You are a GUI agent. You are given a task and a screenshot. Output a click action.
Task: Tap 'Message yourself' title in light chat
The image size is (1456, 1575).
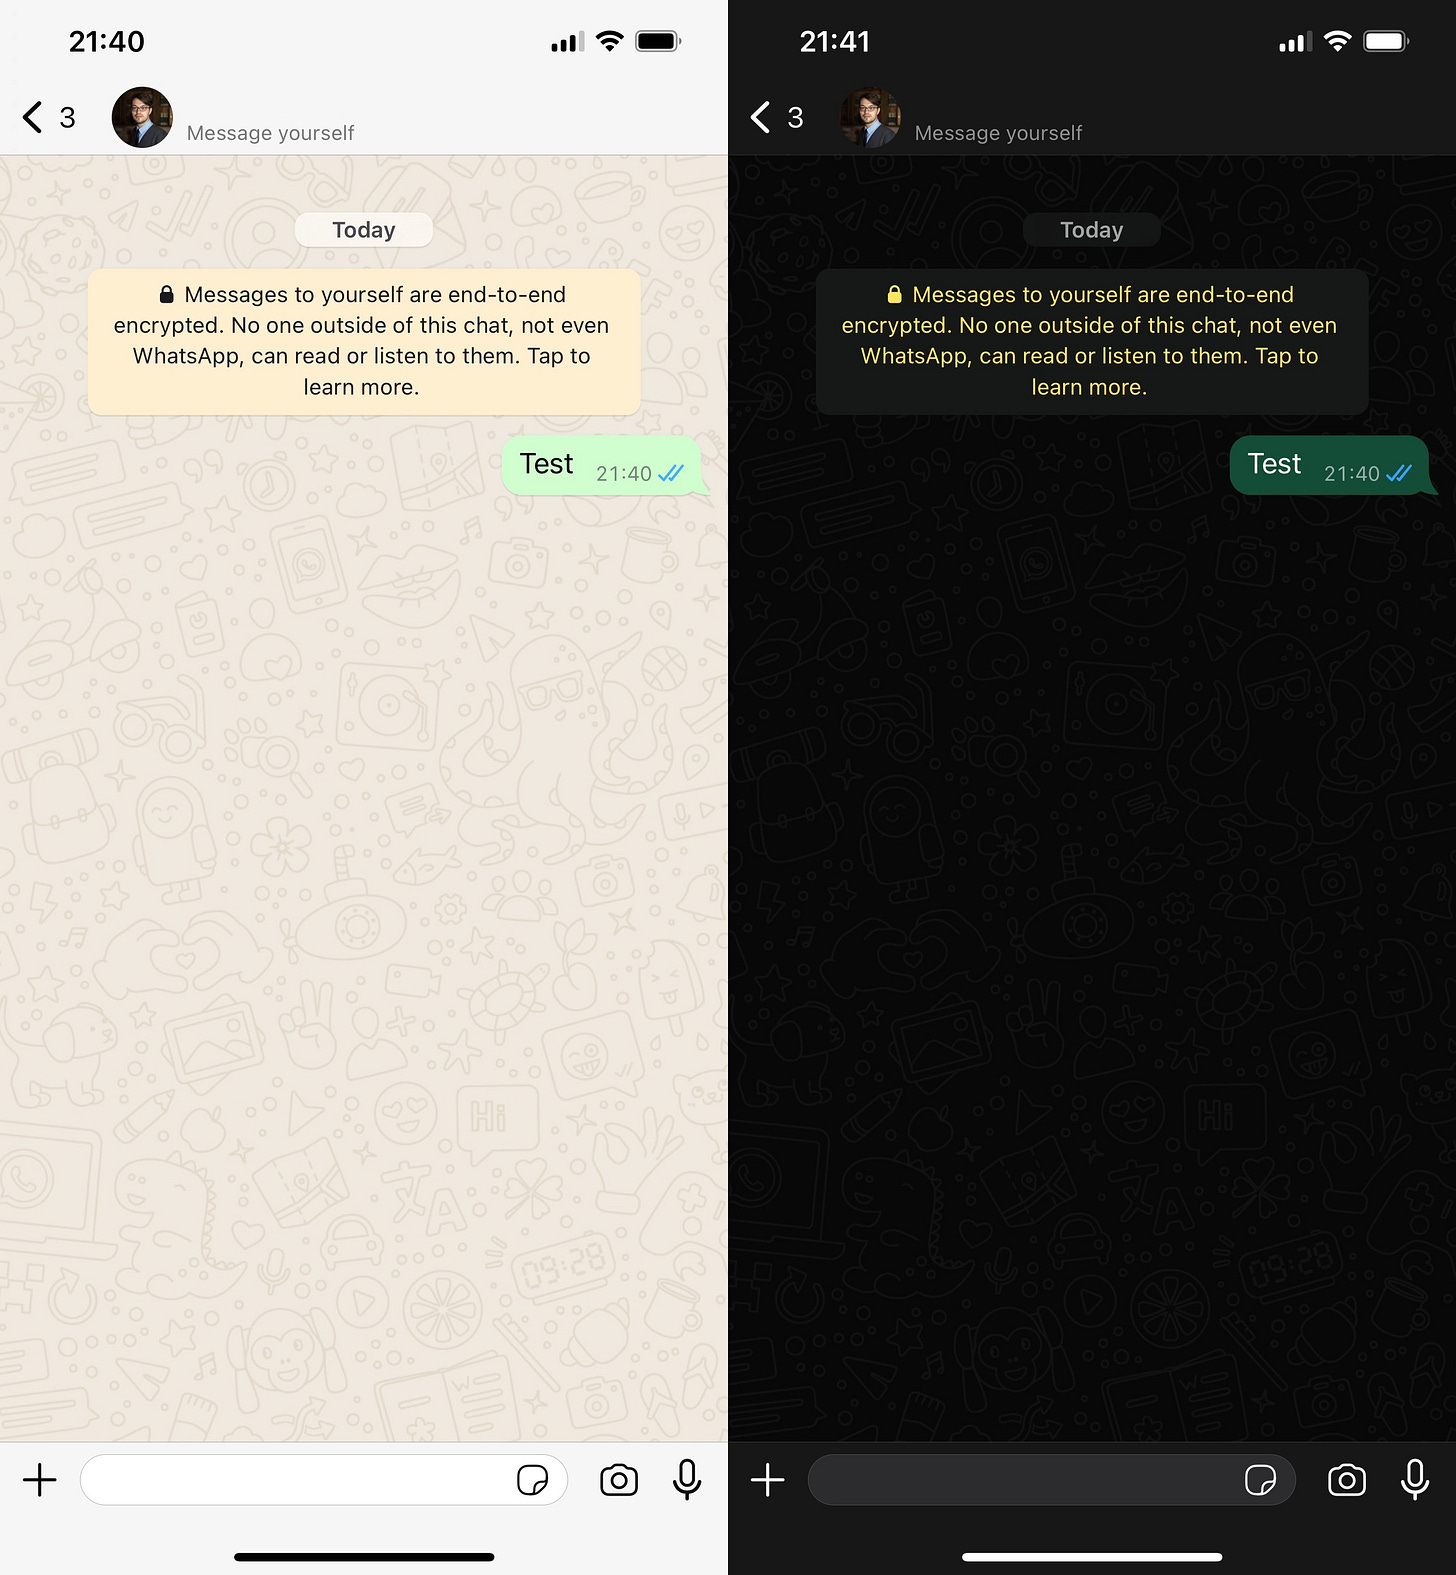pyautogui.click(x=270, y=133)
